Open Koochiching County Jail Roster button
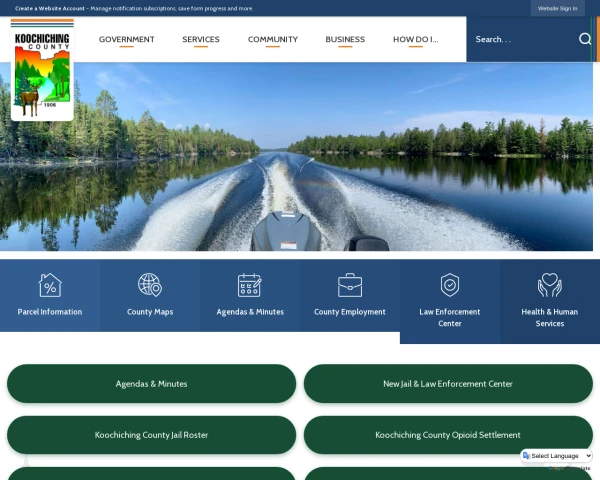The image size is (600, 480). click(152, 435)
